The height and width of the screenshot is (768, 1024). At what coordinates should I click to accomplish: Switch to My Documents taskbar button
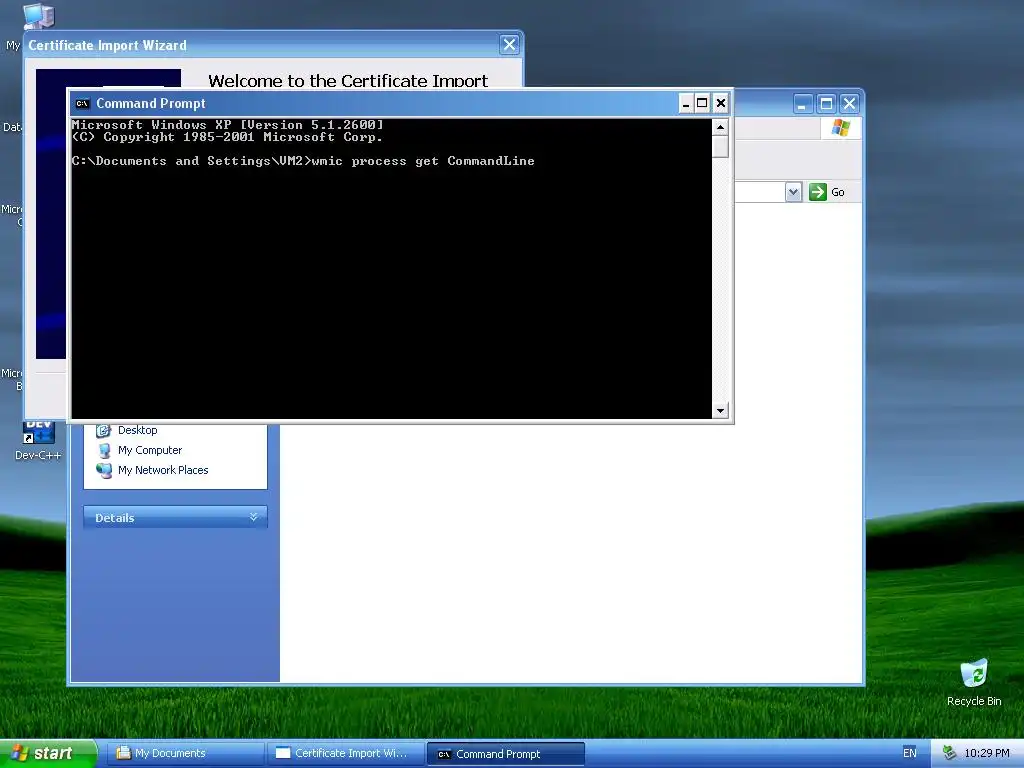click(185, 754)
